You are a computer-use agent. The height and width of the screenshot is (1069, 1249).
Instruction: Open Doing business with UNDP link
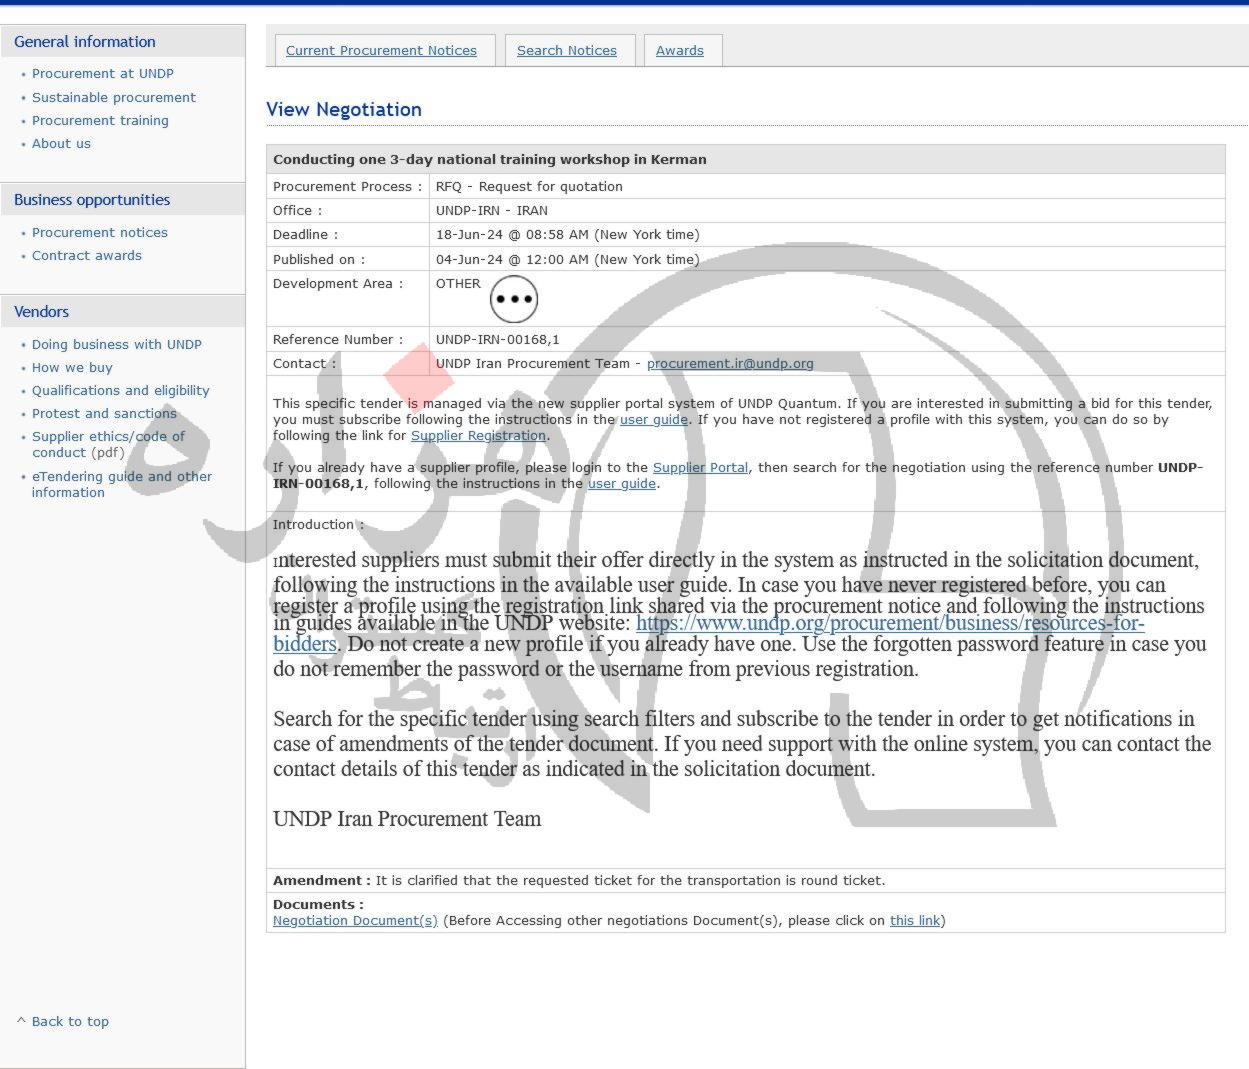point(116,345)
